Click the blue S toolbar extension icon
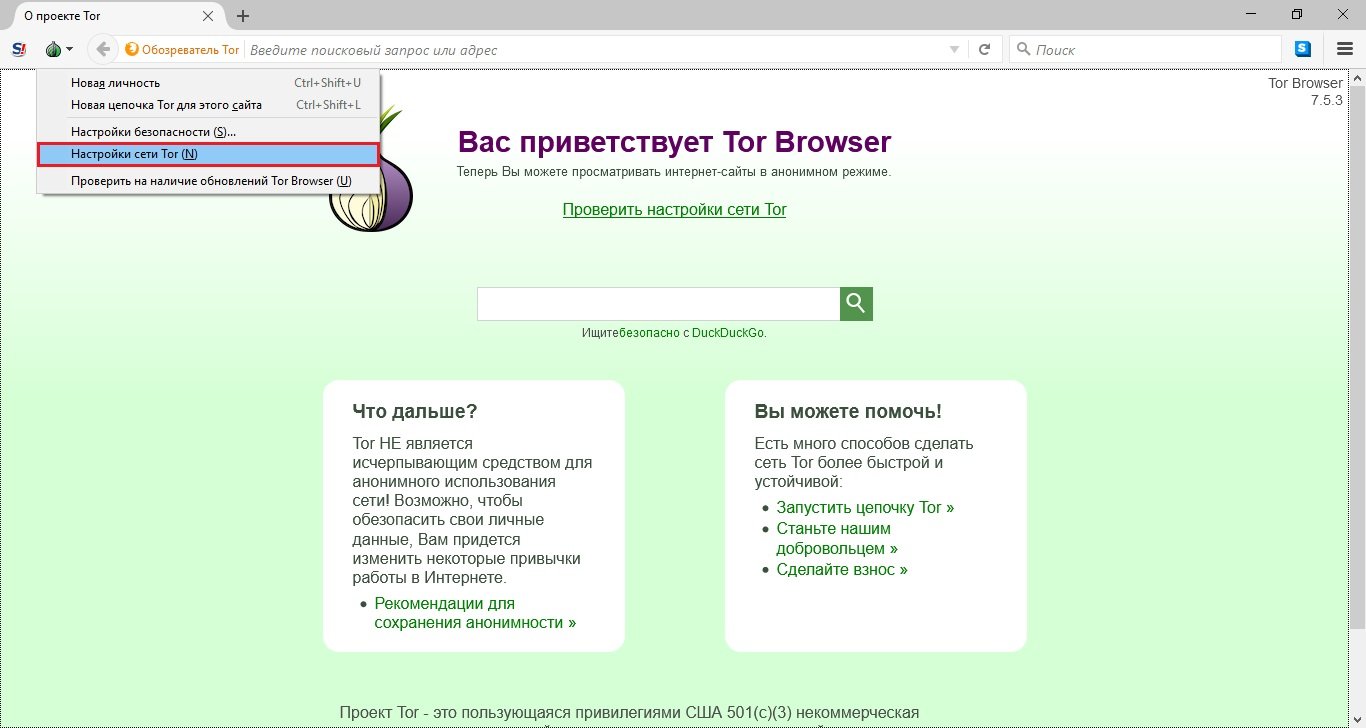 [1303, 49]
